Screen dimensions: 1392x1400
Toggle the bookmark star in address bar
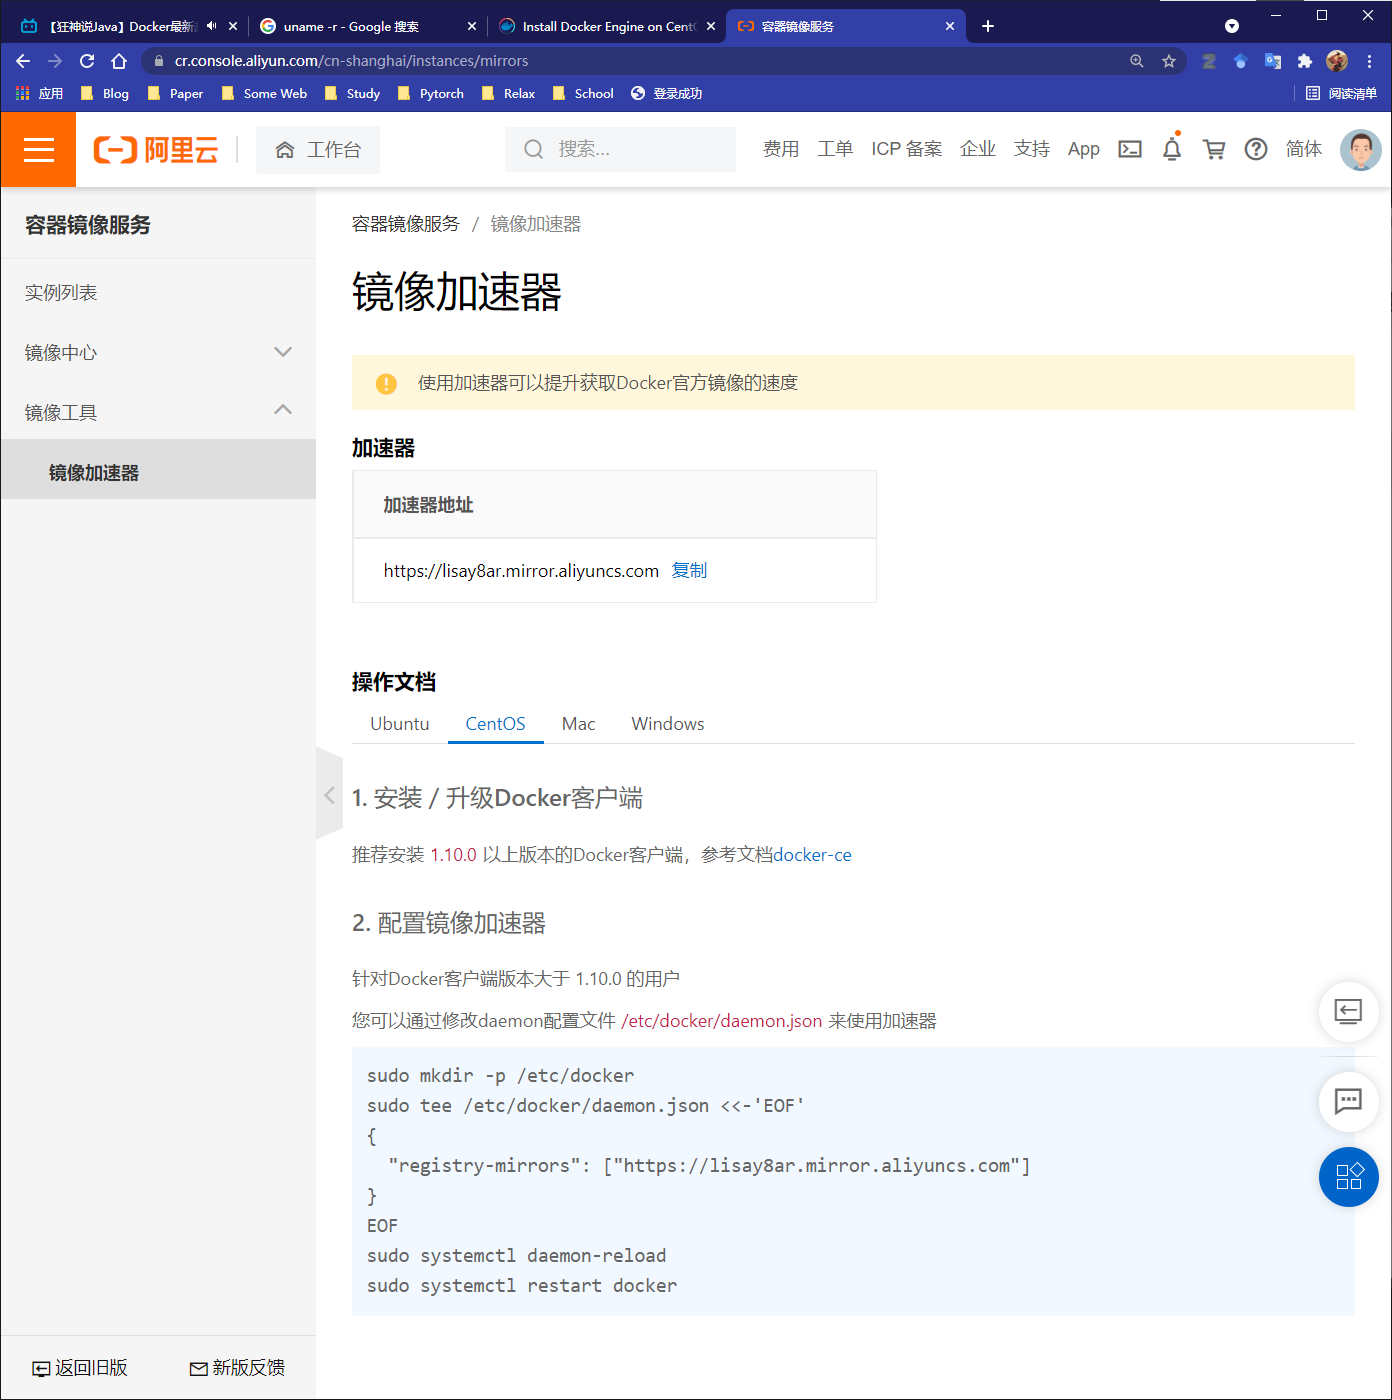click(1168, 60)
